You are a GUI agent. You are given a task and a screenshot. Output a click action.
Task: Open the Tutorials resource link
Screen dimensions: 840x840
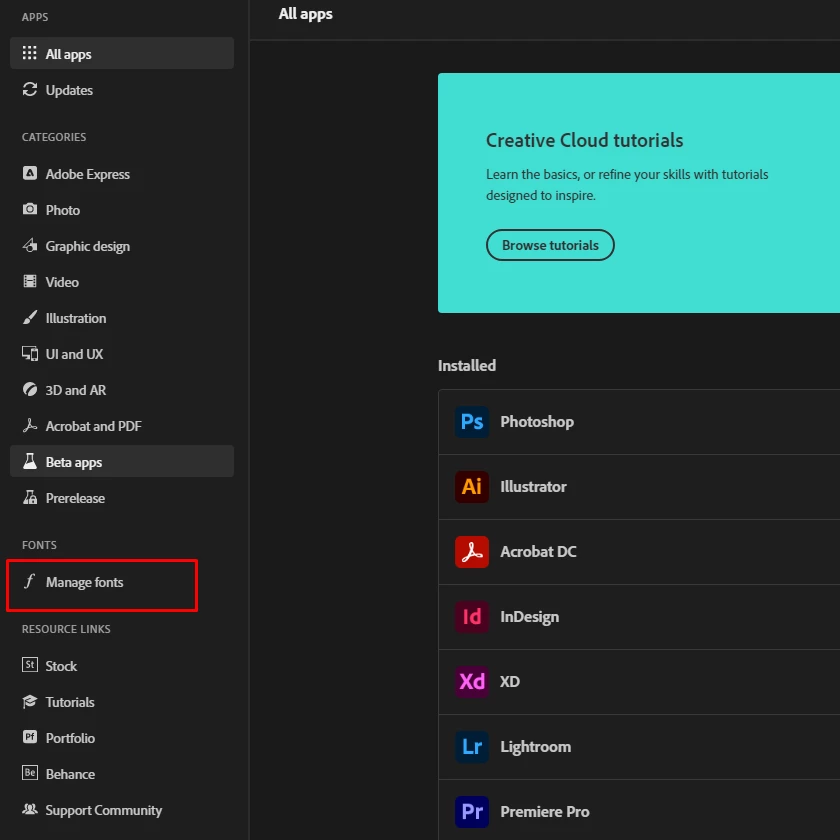click(x=122, y=702)
